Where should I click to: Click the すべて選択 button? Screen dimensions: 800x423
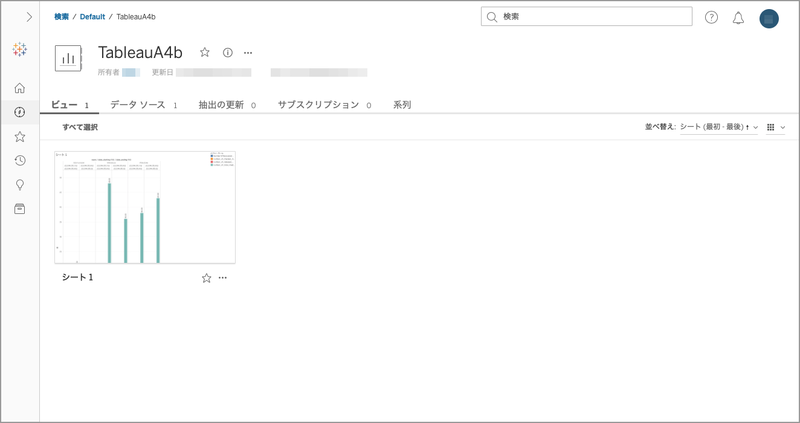click(x=80, y=127)
